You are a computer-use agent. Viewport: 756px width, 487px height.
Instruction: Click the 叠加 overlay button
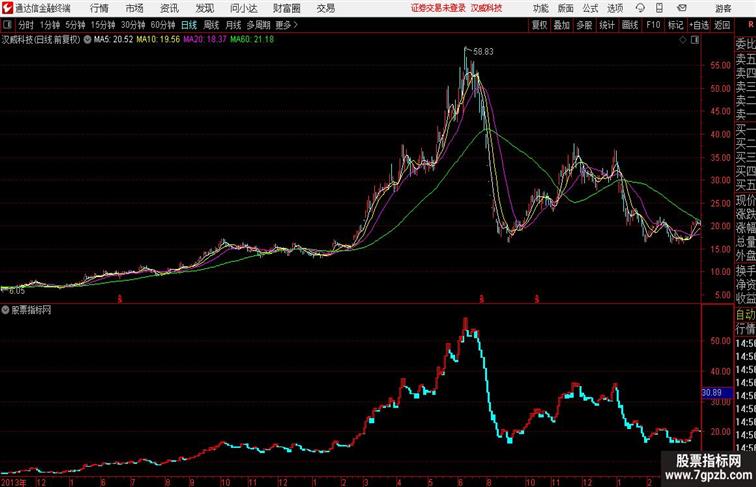tap(562, 25)
